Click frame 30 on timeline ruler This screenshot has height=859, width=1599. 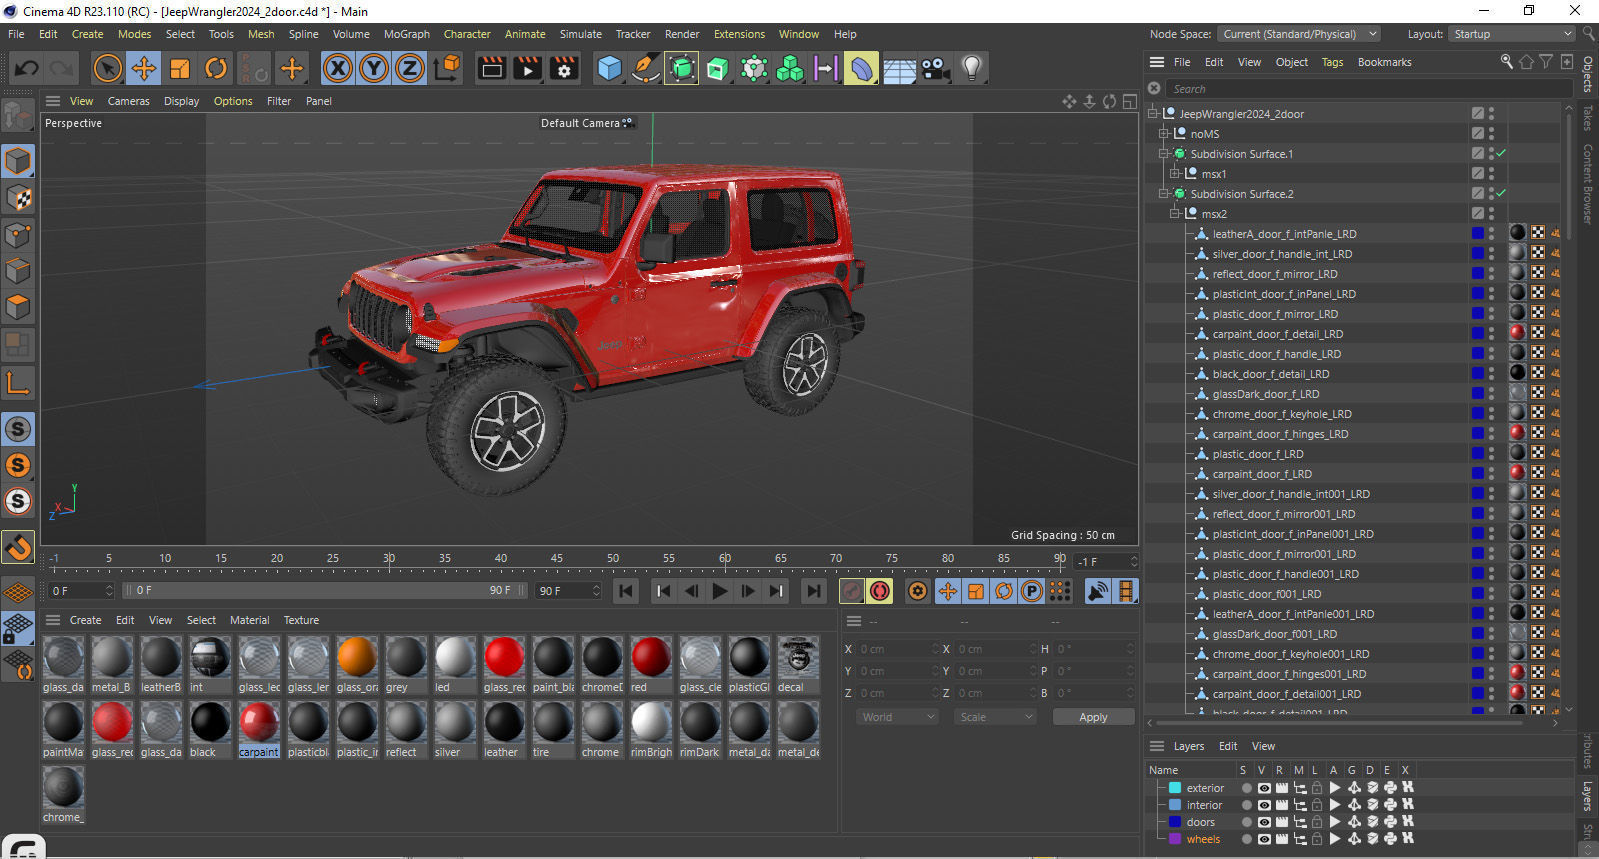(389, 558)
